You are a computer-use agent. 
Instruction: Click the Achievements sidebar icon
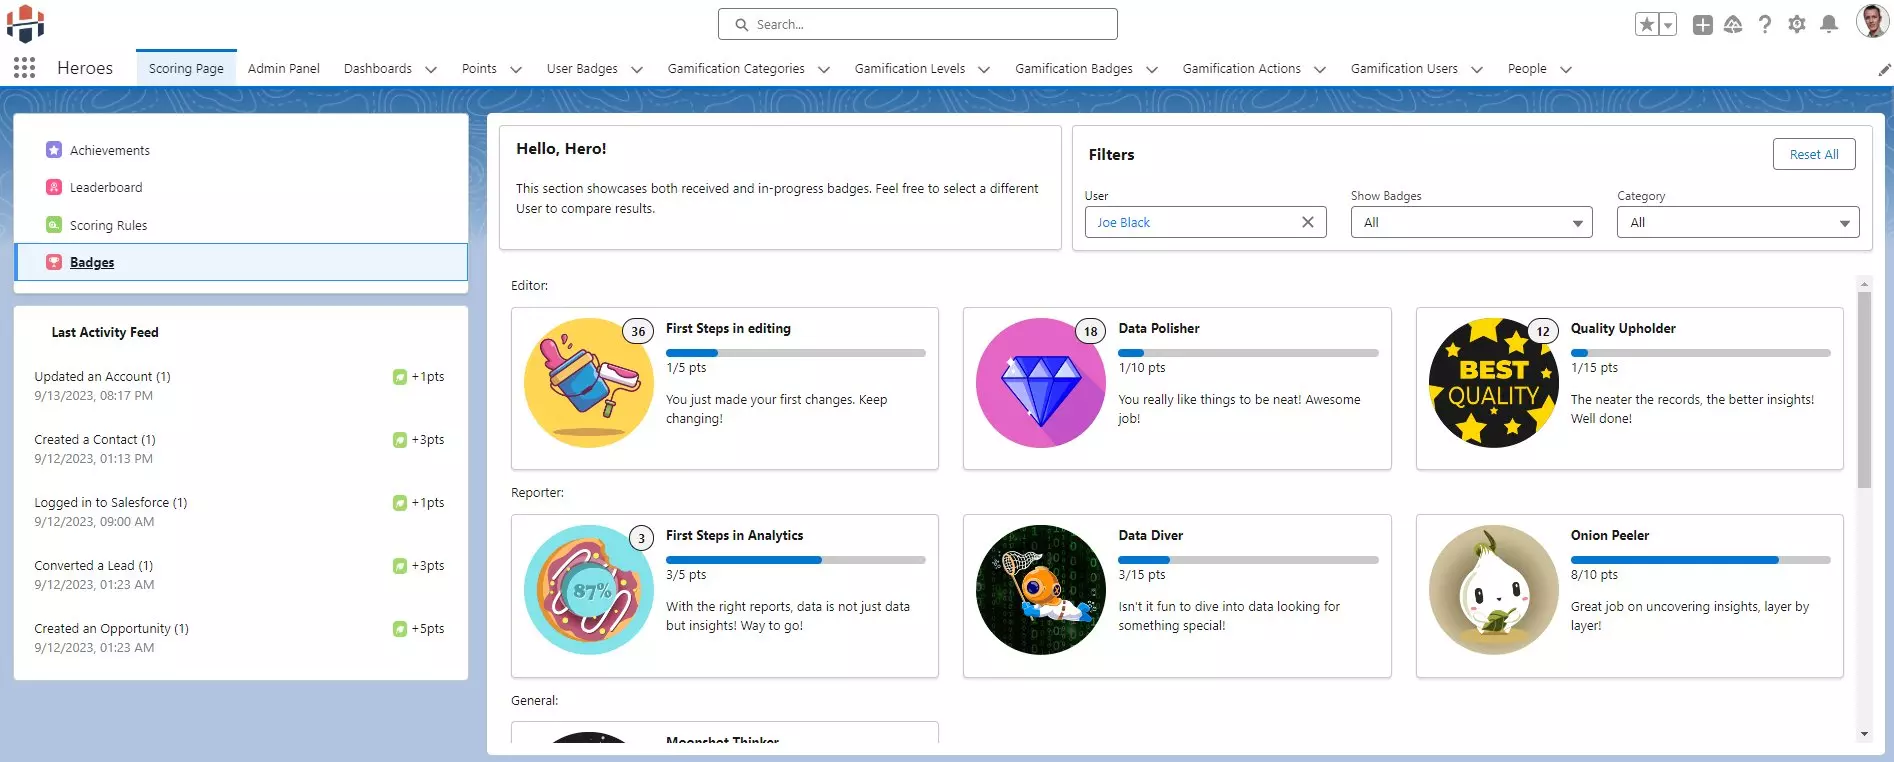(x=54, y=150)
